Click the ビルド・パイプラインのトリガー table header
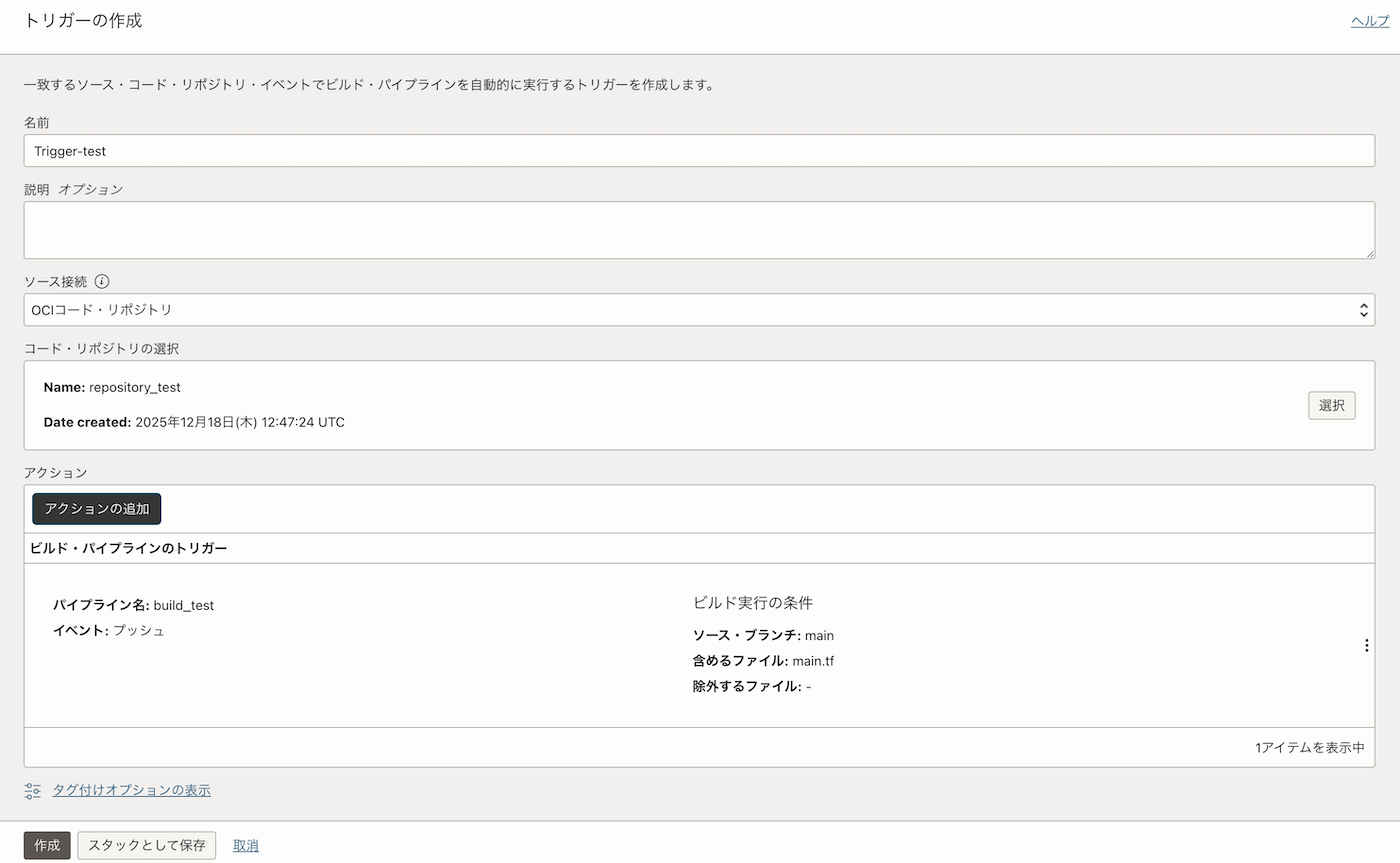1400x863 pixels. click(x=129, y=548)
